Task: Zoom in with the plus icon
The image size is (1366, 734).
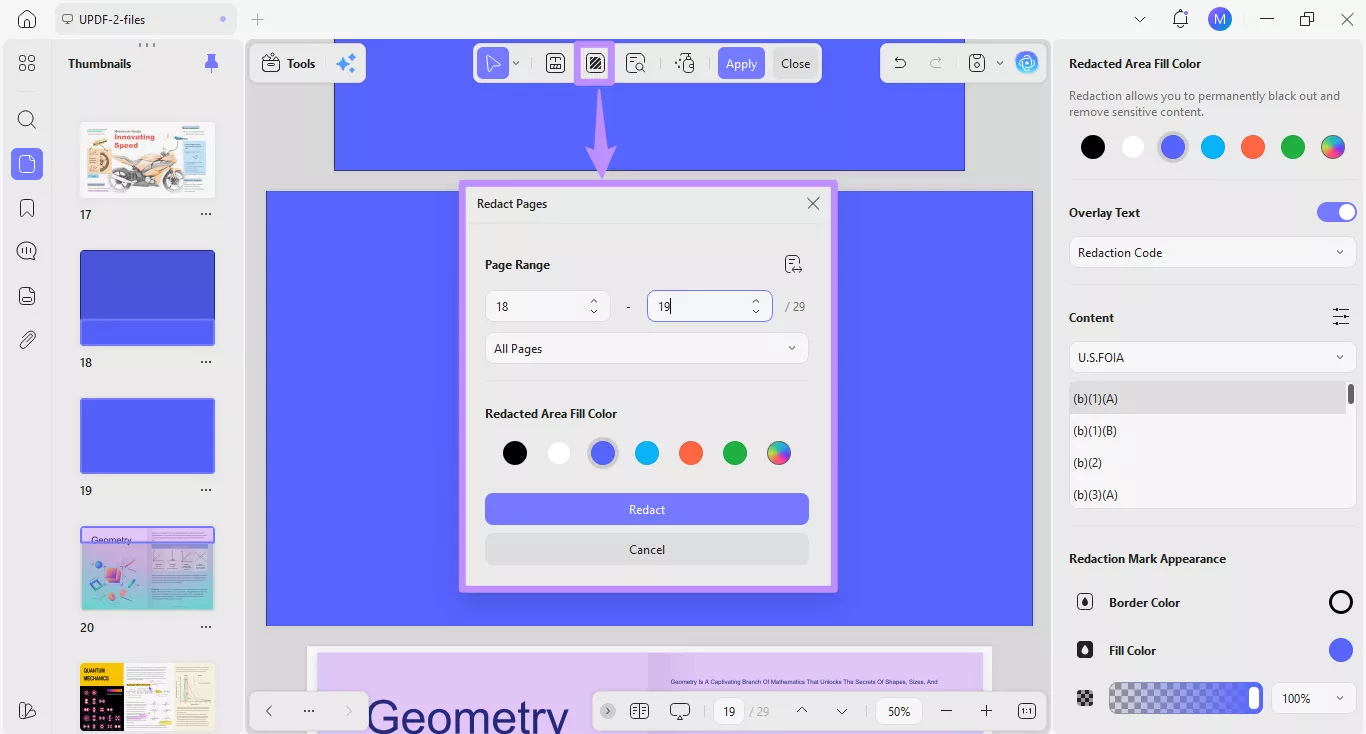Action: pos(986,711)
